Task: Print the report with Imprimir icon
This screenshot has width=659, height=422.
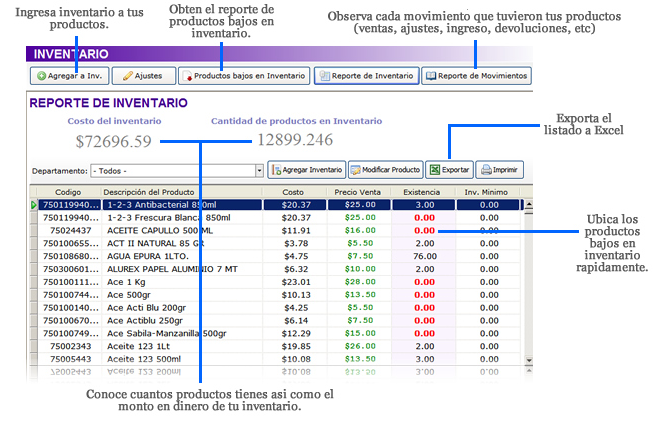Action: [x=499, y=170]
